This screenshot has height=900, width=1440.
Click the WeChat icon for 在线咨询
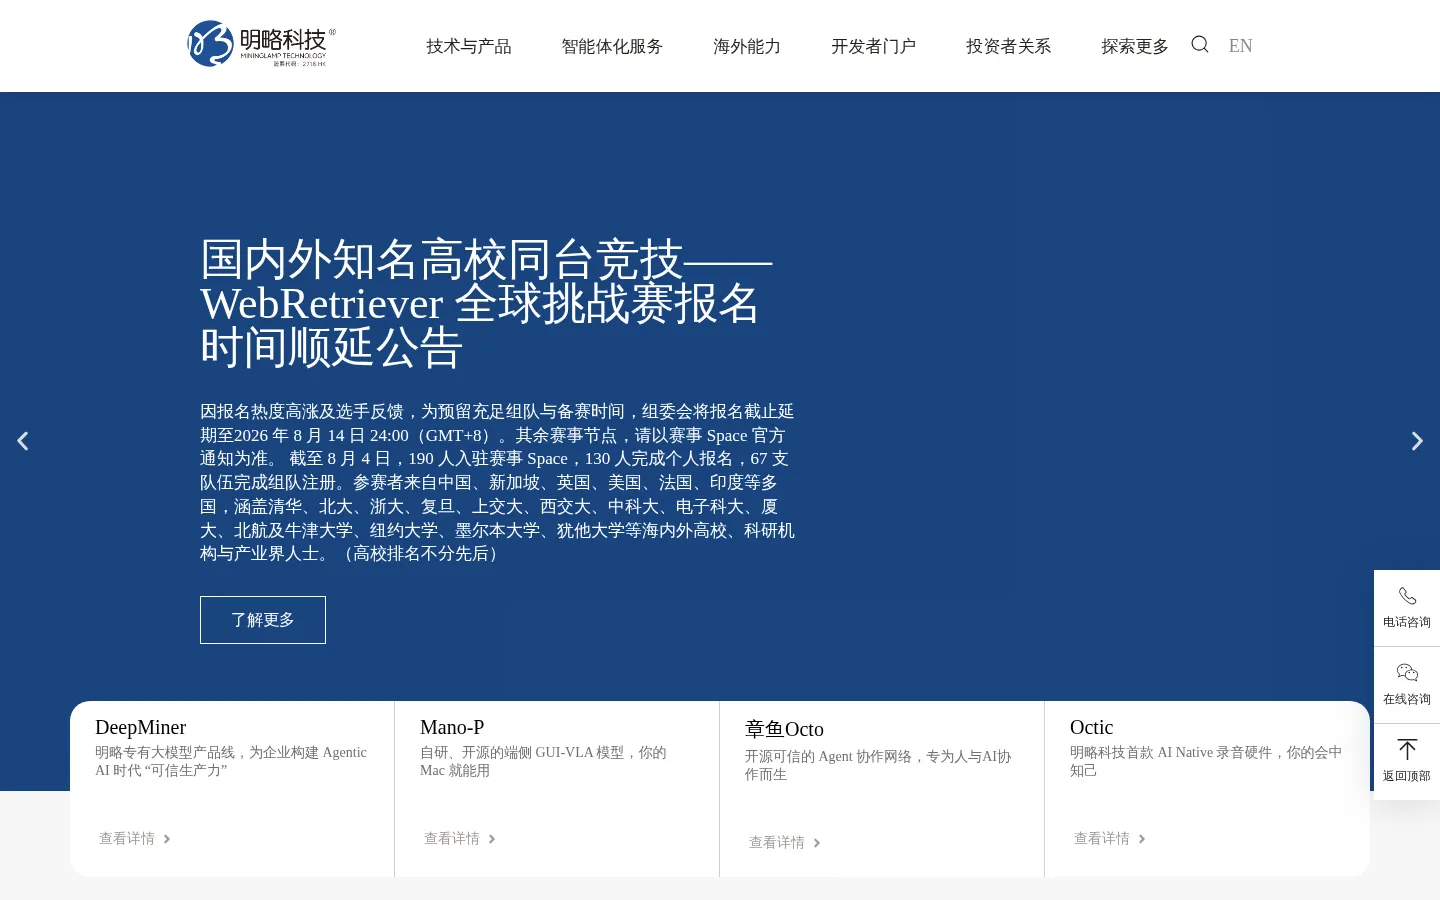click(x=1407, y=672)
